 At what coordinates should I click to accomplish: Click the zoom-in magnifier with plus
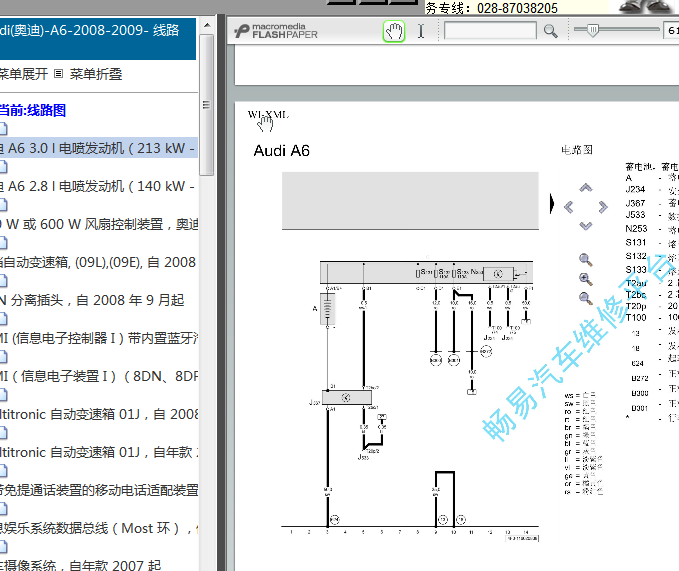point(585,279)
